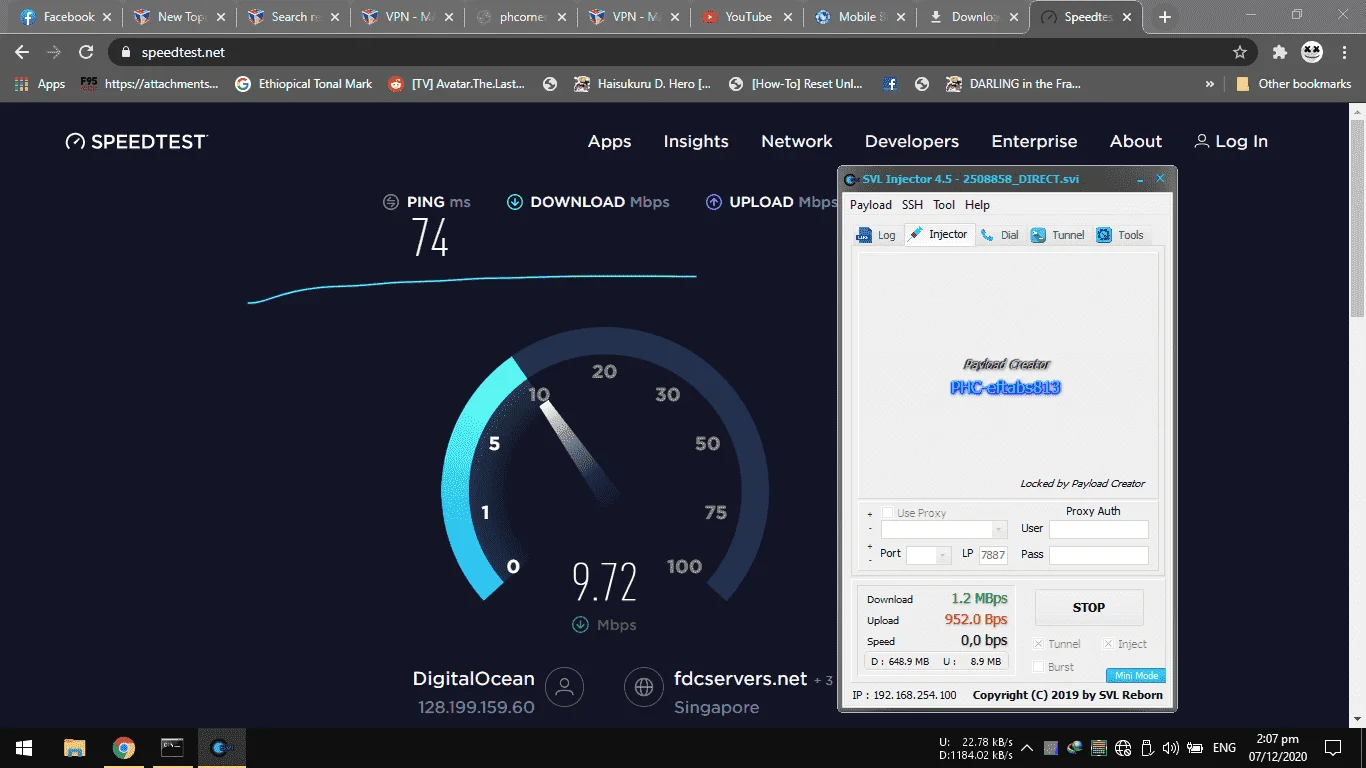Viewport: 1366px width, 768px height.
Task: Click the SVL Injector taskbar icon
Action: click(222, 747)
